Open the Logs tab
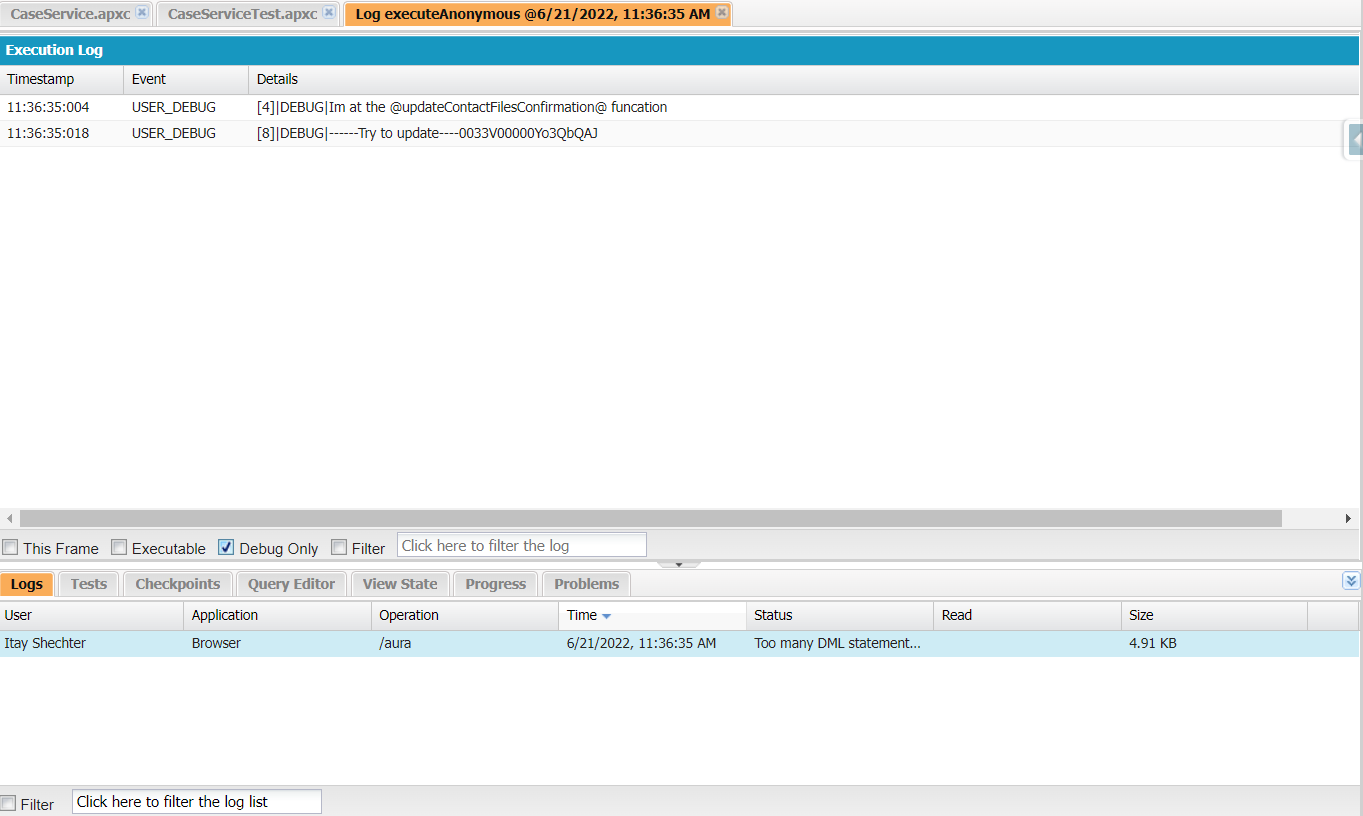Screen dimensions: 1363x816 pyautogui.click(x=27, y=584)
